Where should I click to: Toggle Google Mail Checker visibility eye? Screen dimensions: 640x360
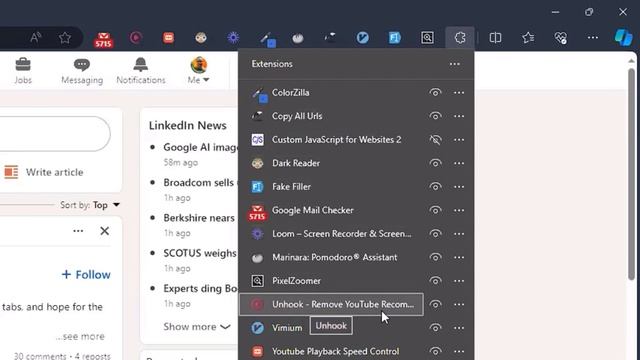coord(435,210)
